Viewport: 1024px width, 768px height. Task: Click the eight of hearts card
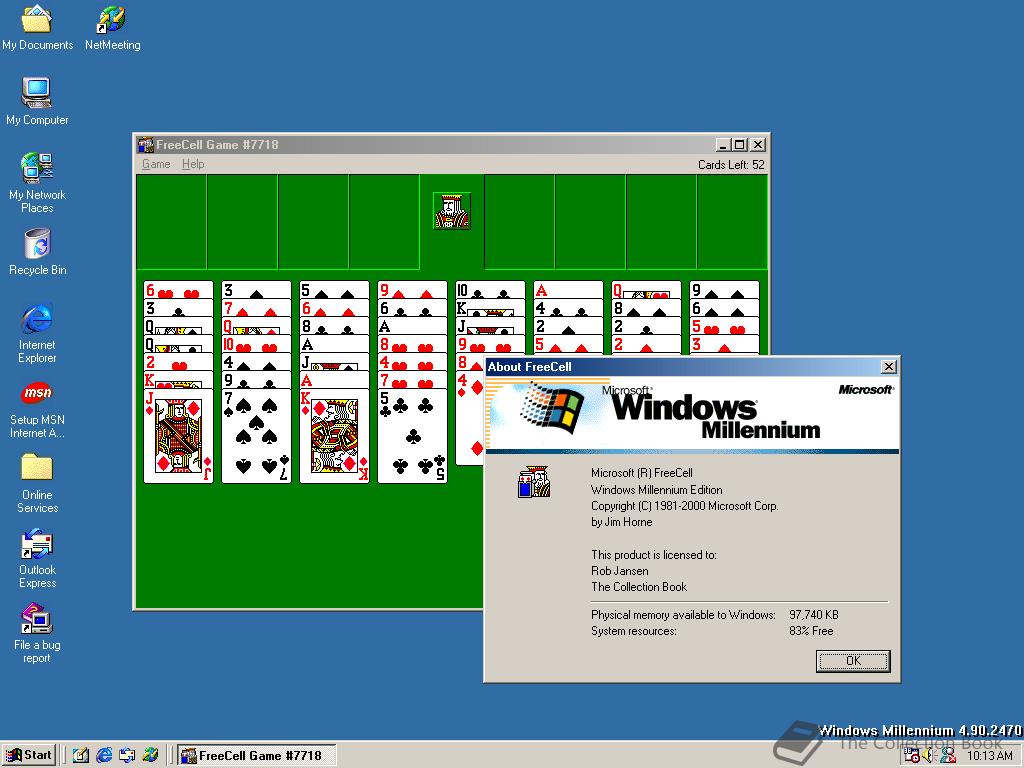pos(412,344)
